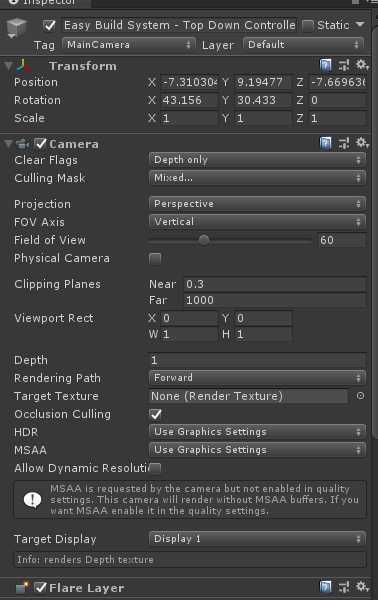Screen dimensions: 378x600
Task: Click the Far clipping plane field
Action: click(275, 300)
